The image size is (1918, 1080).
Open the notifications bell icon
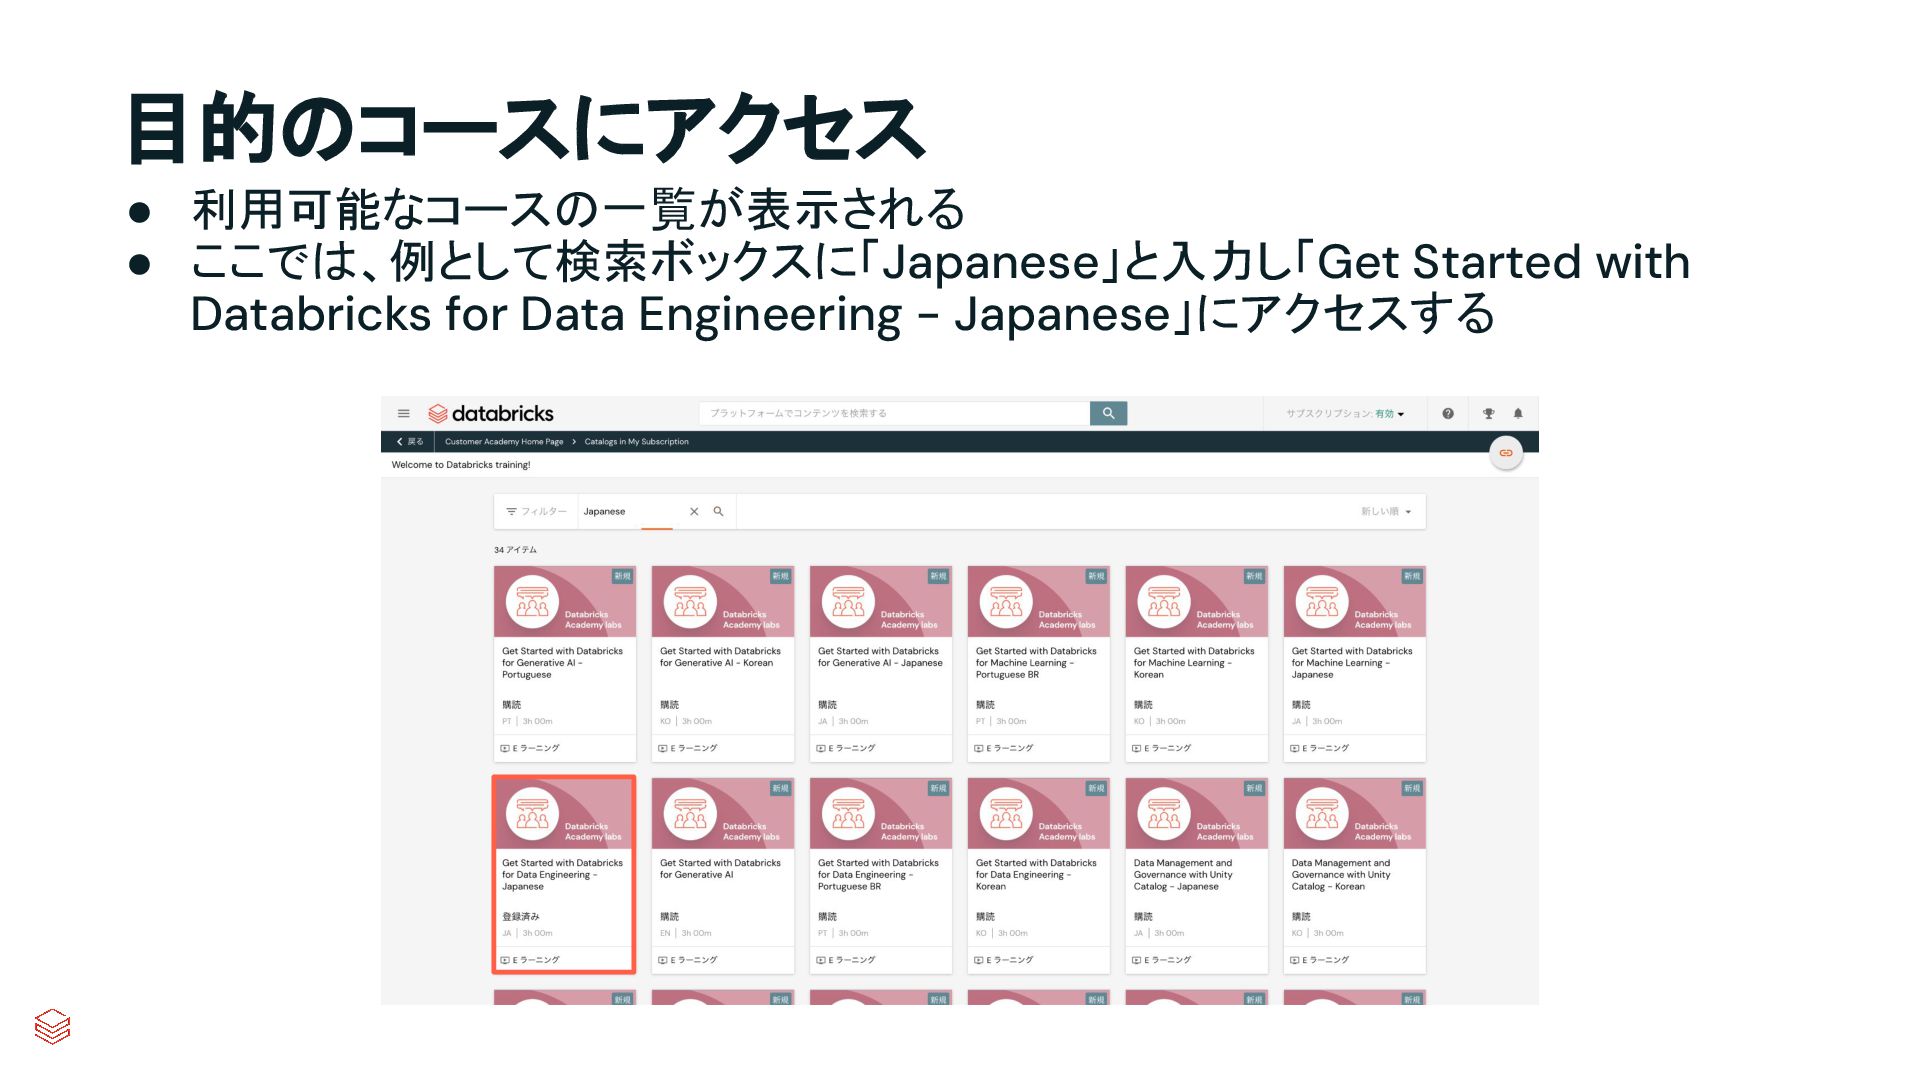coord(1518,413)
